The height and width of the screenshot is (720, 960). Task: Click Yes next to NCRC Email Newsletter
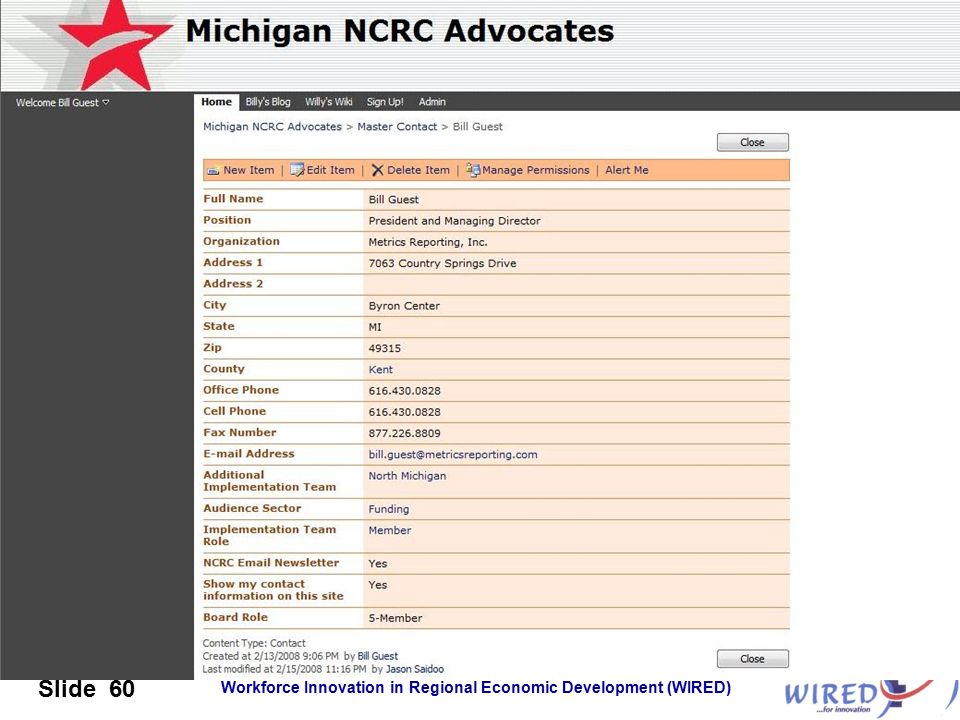(x=378, y=564)
